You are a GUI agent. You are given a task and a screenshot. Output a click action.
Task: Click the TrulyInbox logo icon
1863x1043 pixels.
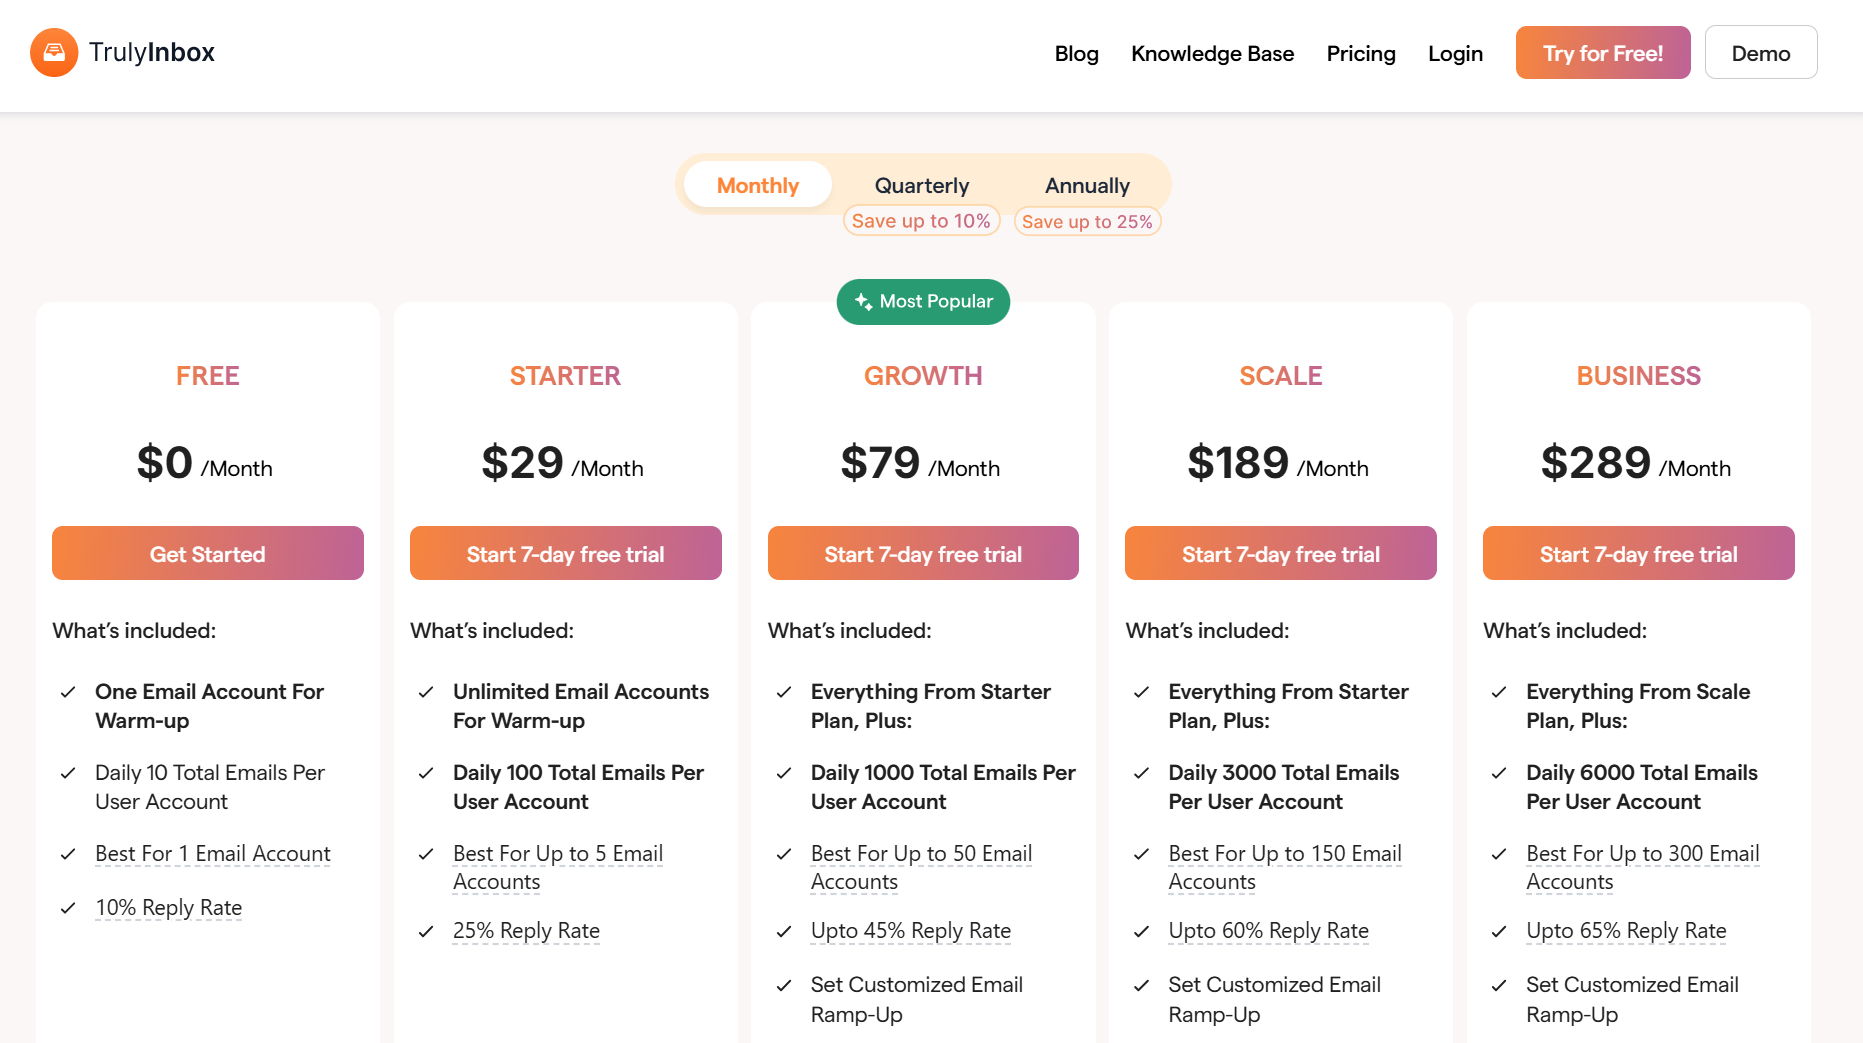[55, 52]
